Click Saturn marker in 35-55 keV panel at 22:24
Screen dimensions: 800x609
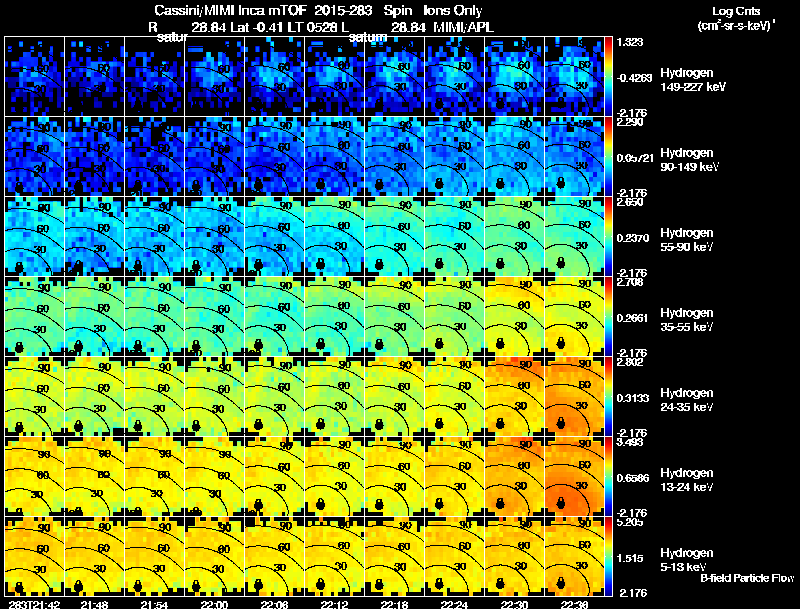[x=439, y=343]
